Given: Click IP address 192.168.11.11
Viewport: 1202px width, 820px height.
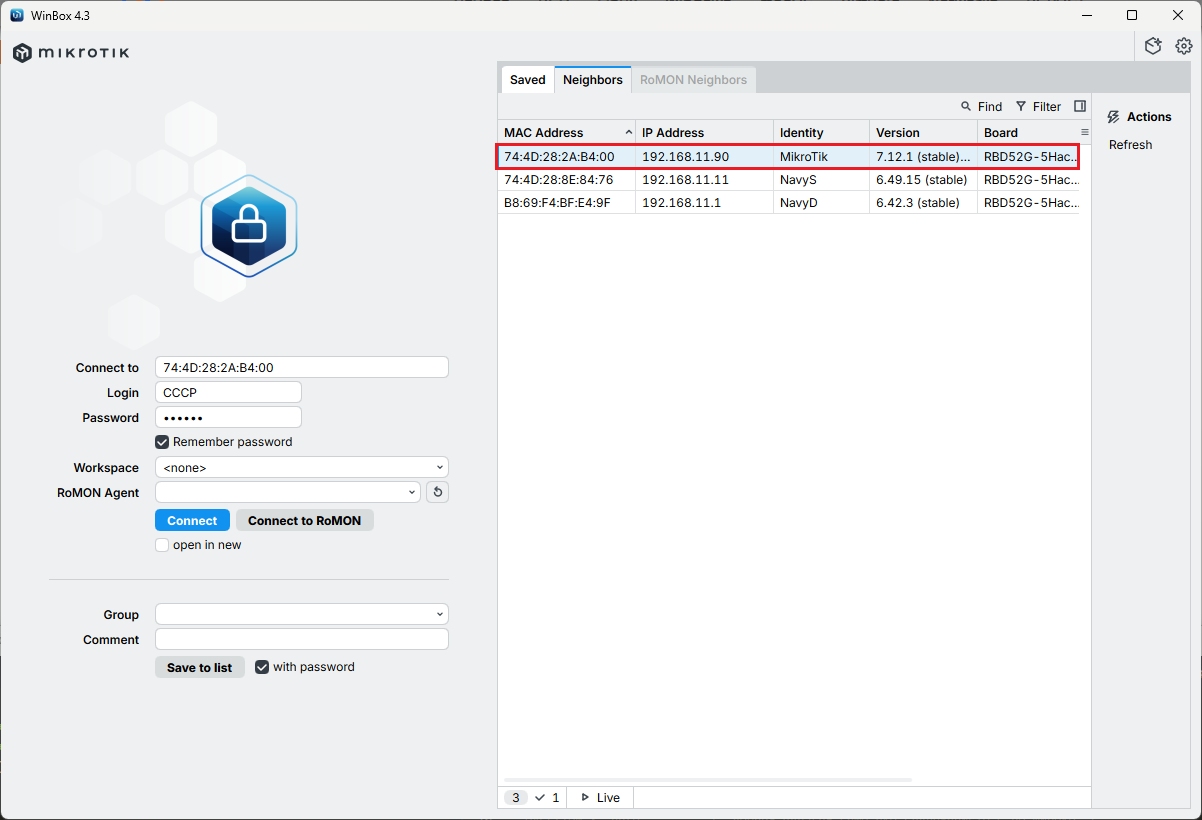Looking at the screenshot, I should [x=685, y=180].
